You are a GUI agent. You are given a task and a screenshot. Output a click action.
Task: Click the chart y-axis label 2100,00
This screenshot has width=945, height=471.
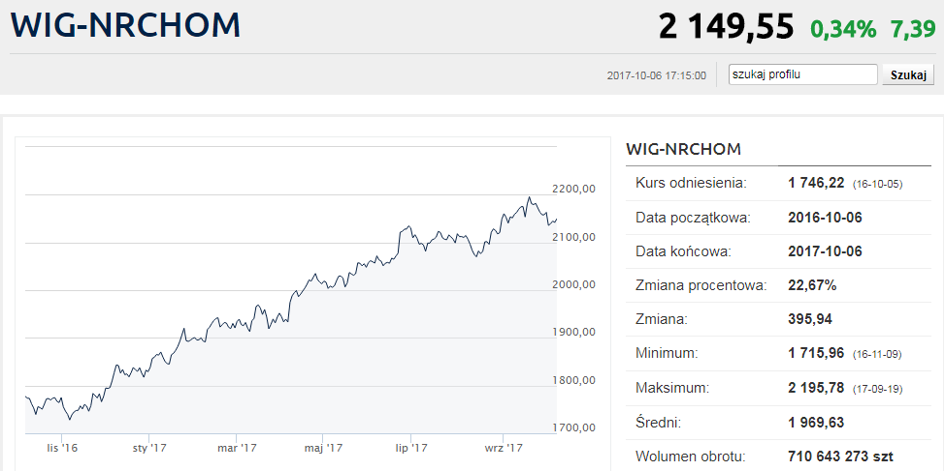pos(574,237)
